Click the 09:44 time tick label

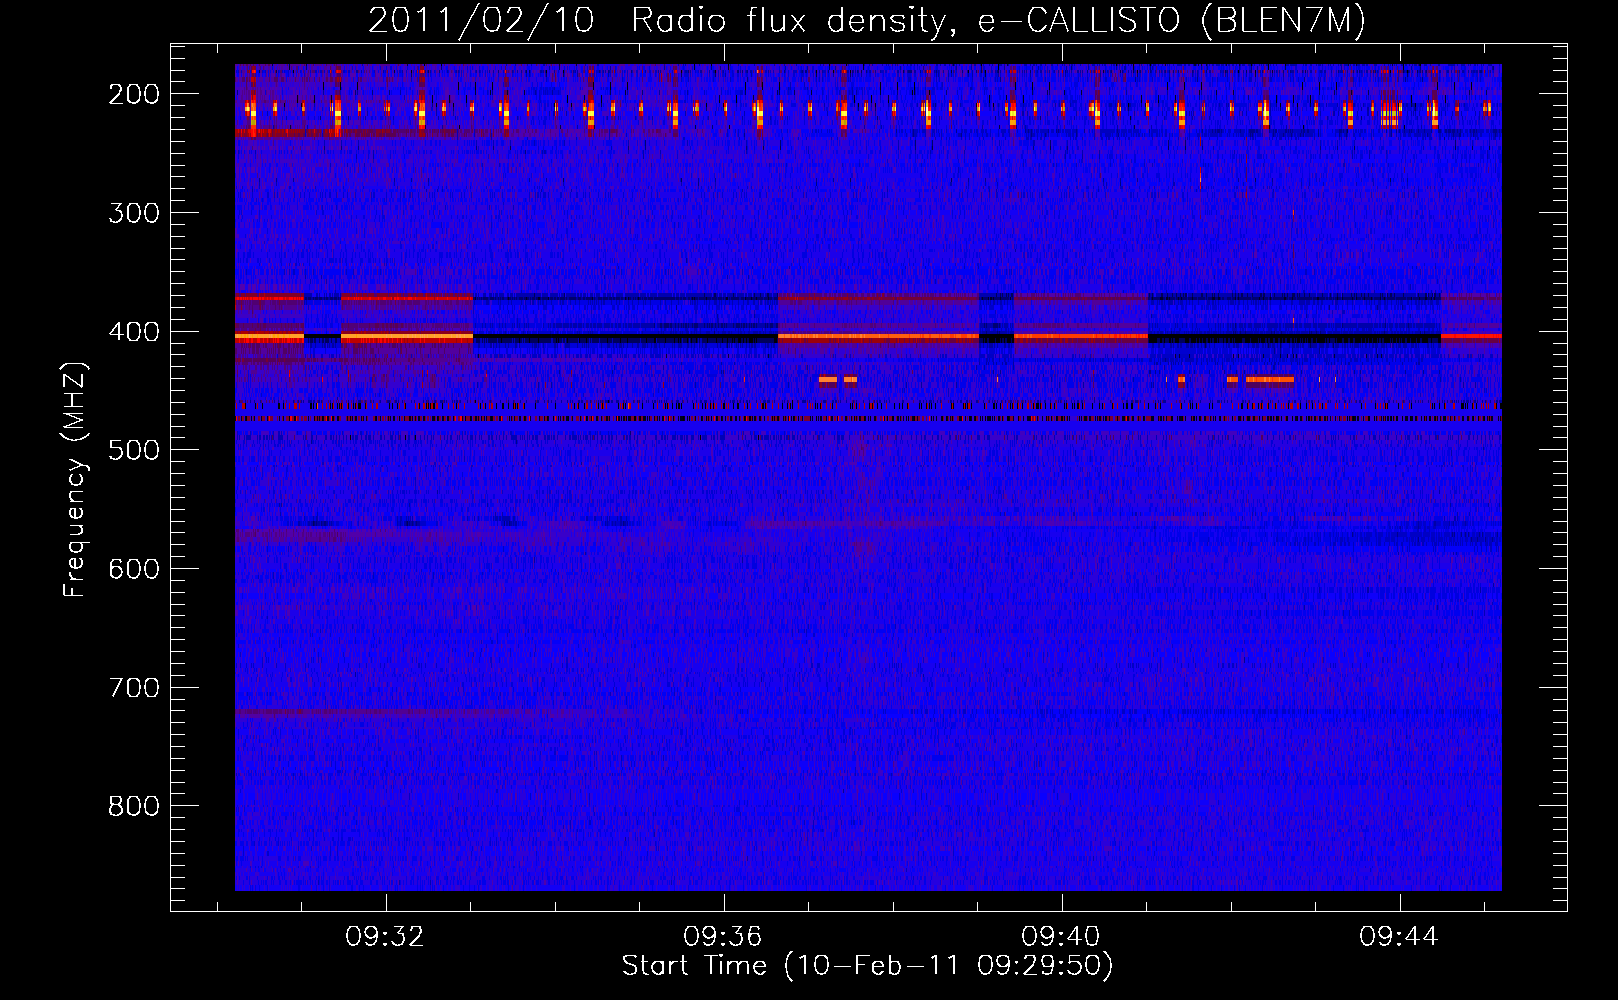pos(1399,937)
